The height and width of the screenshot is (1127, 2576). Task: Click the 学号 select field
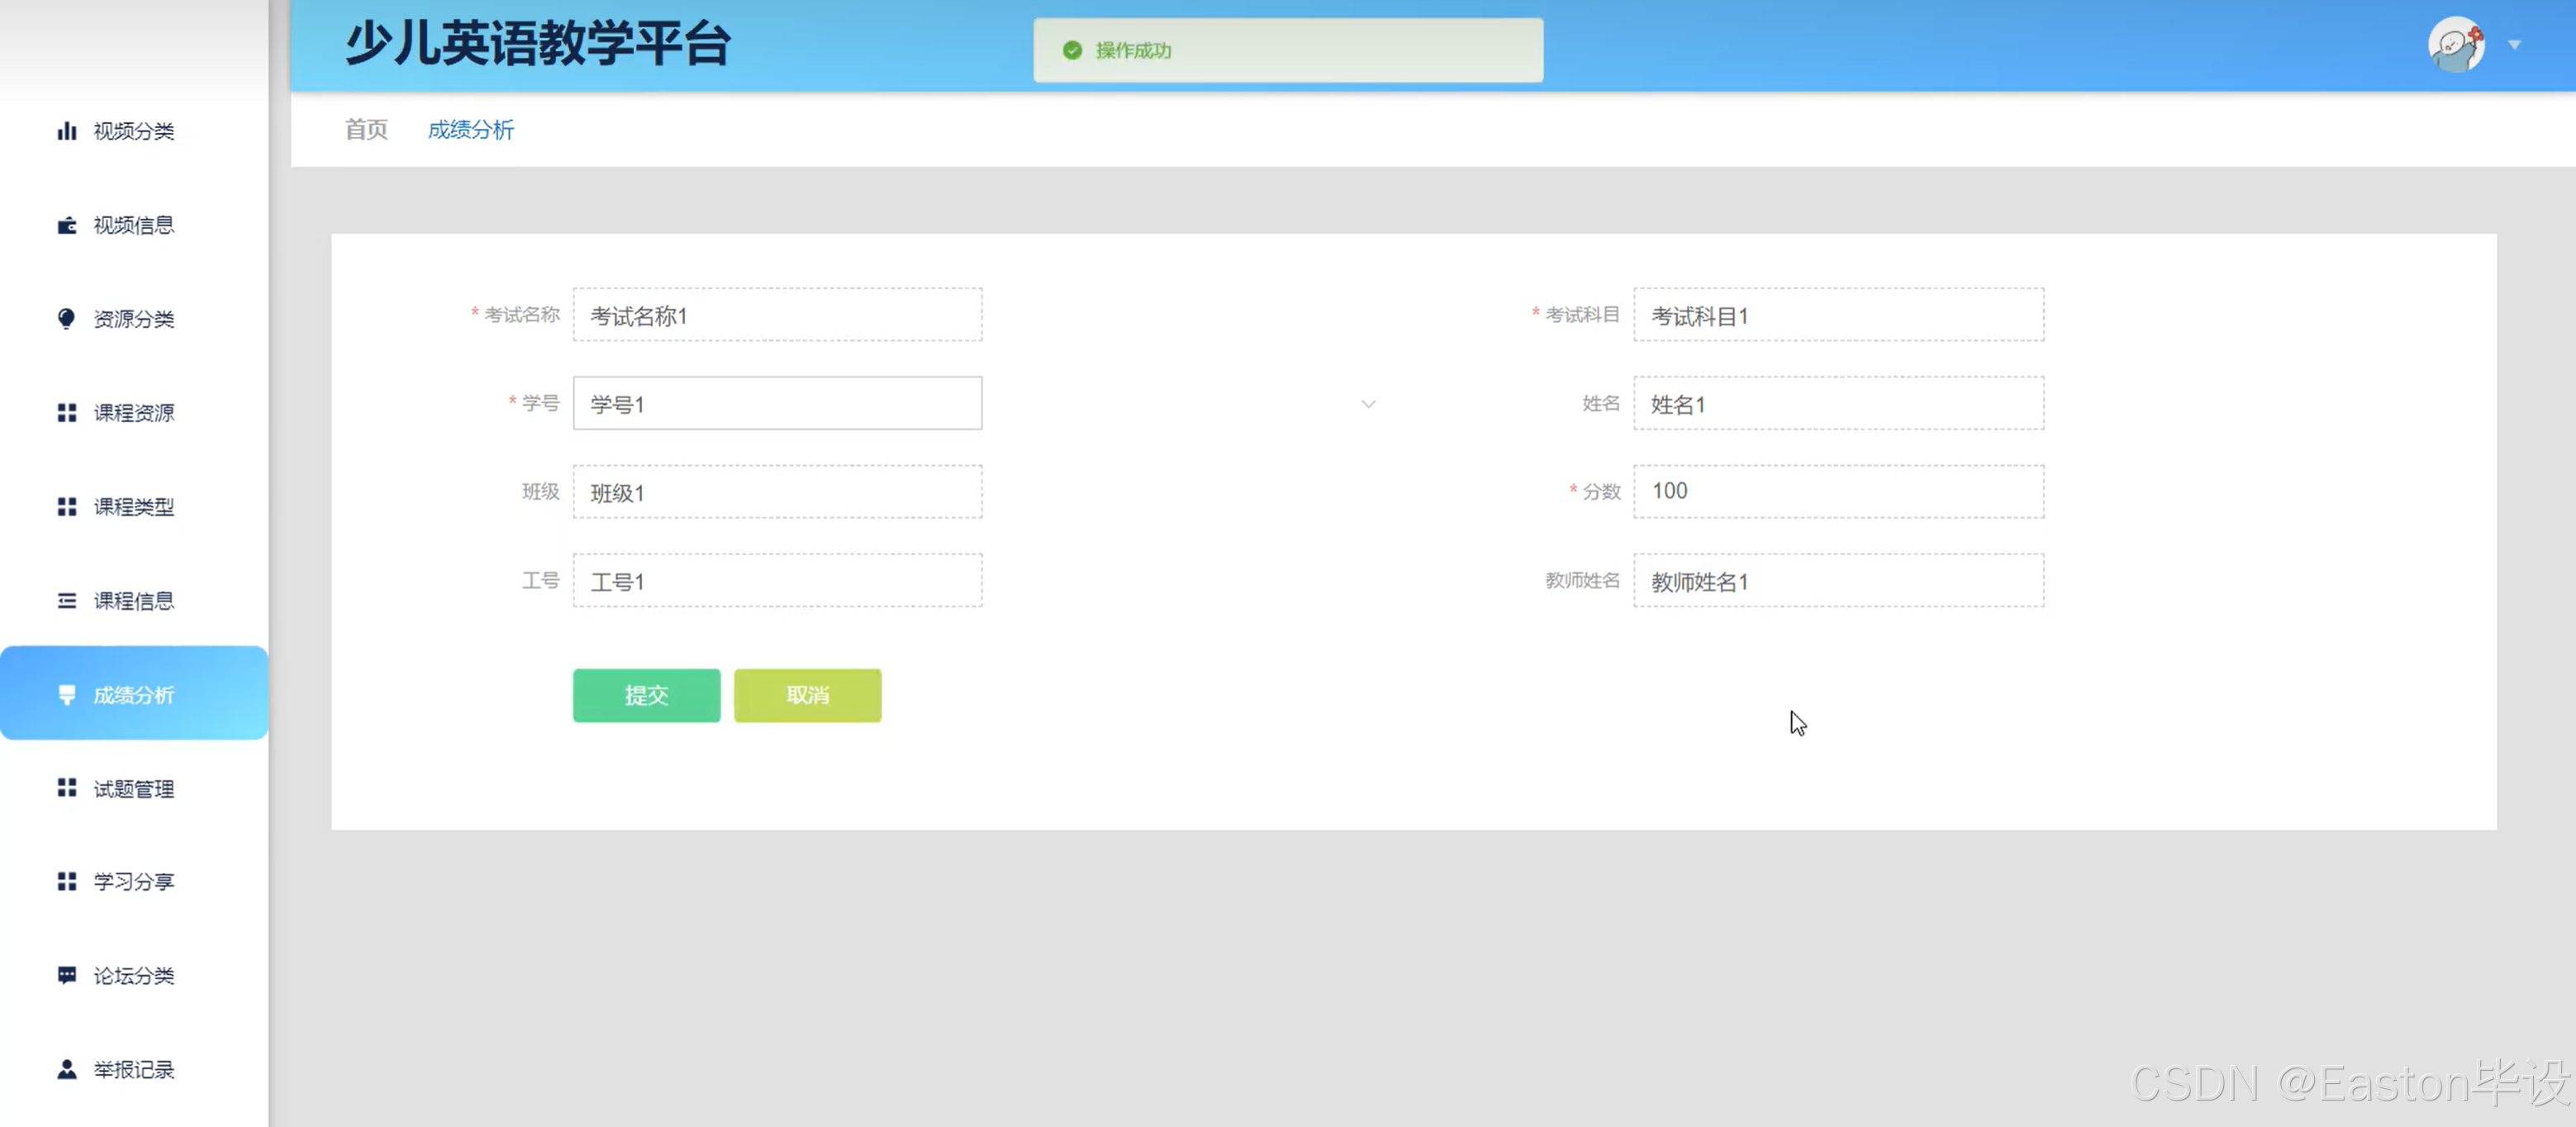coord(777,403)
